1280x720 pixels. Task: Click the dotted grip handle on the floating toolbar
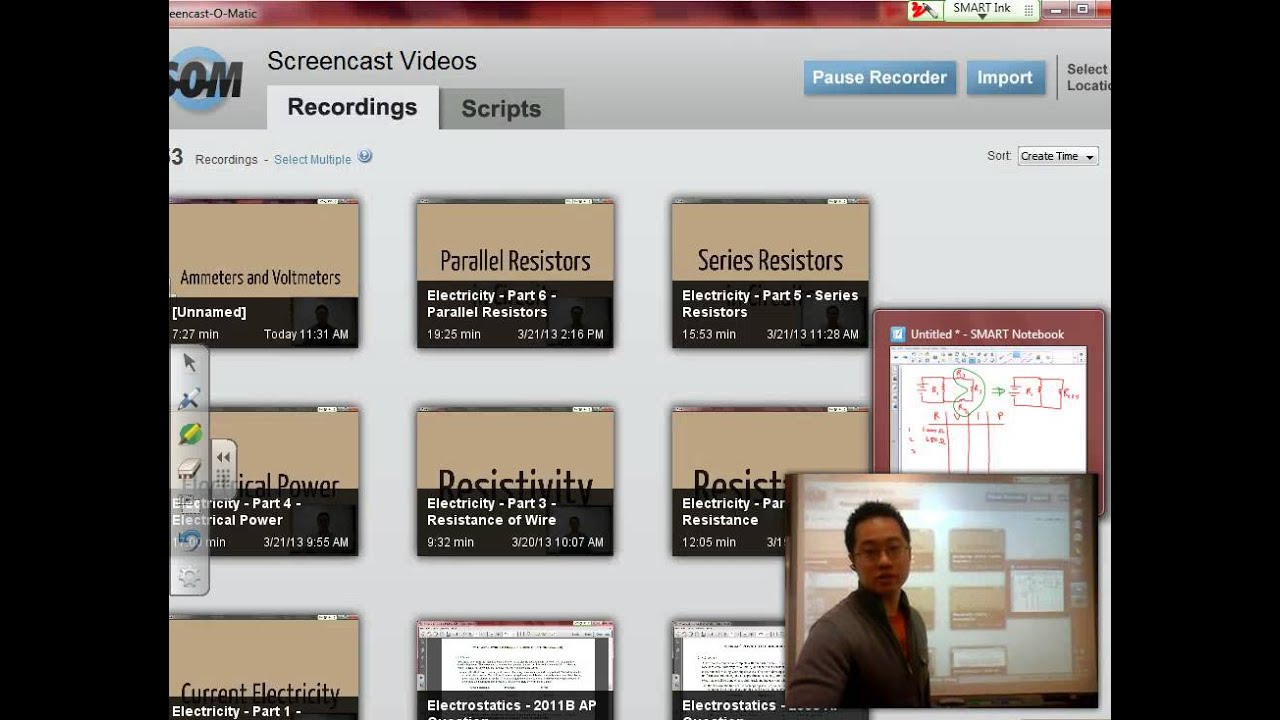[224, 477]
